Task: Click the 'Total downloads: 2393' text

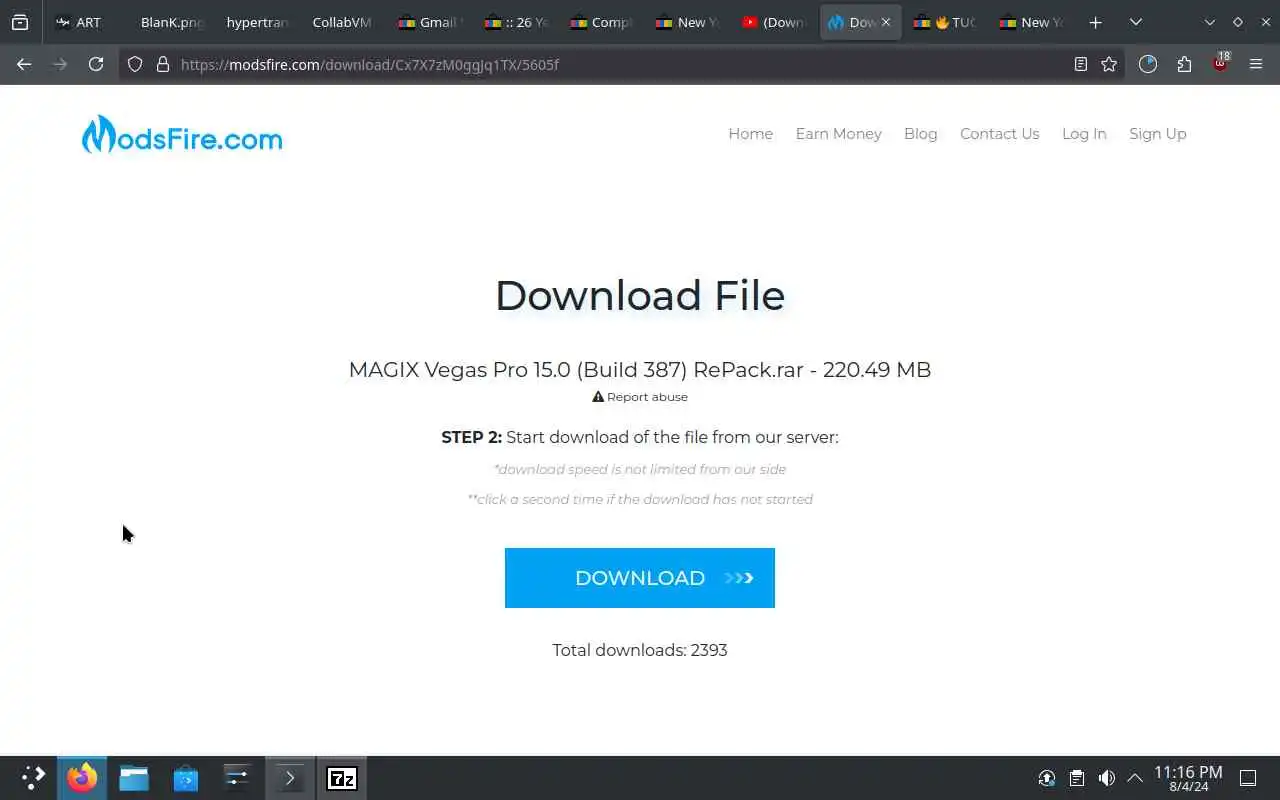Action: pos(640,650)
